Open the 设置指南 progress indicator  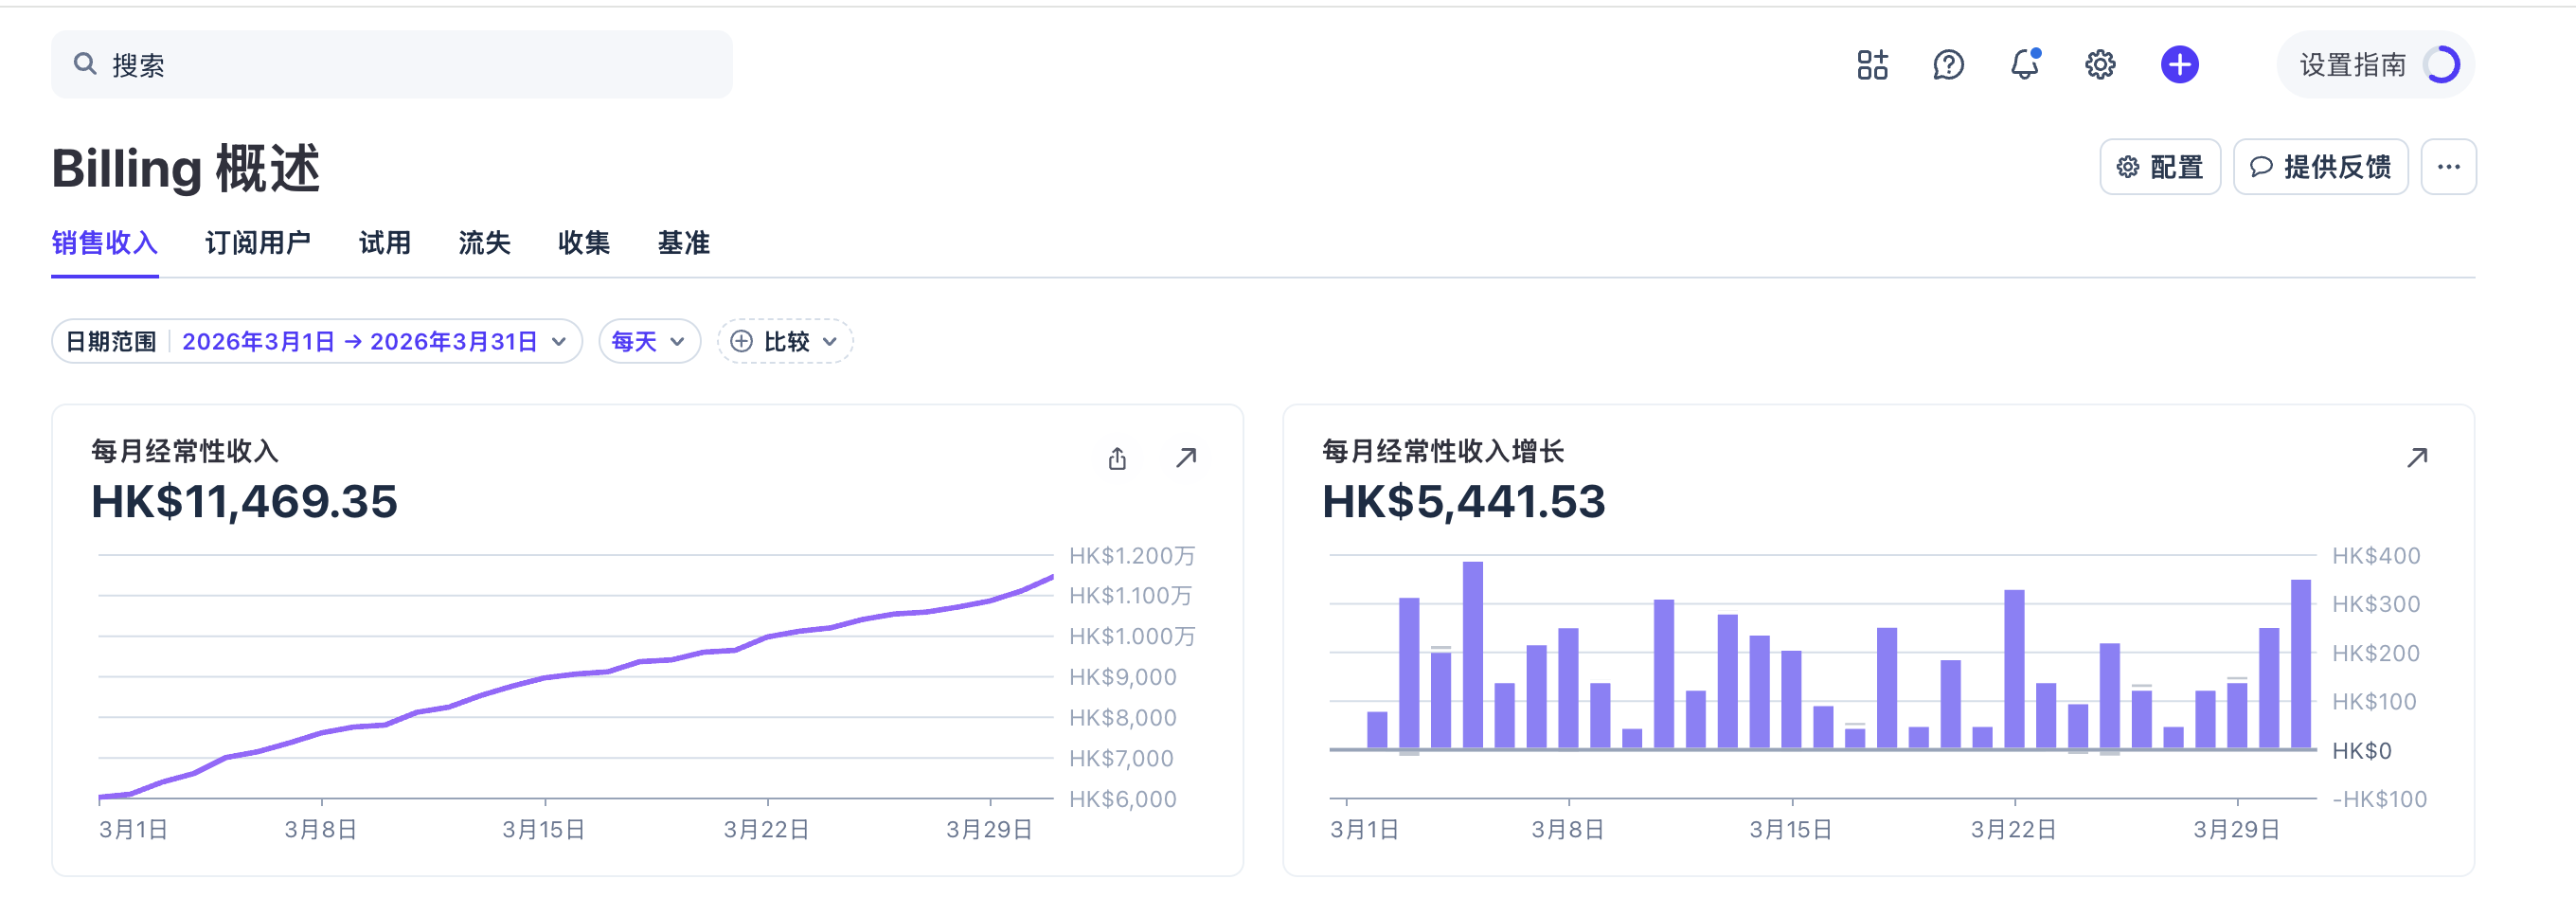pyautogui.click(x=2376, y=65)
